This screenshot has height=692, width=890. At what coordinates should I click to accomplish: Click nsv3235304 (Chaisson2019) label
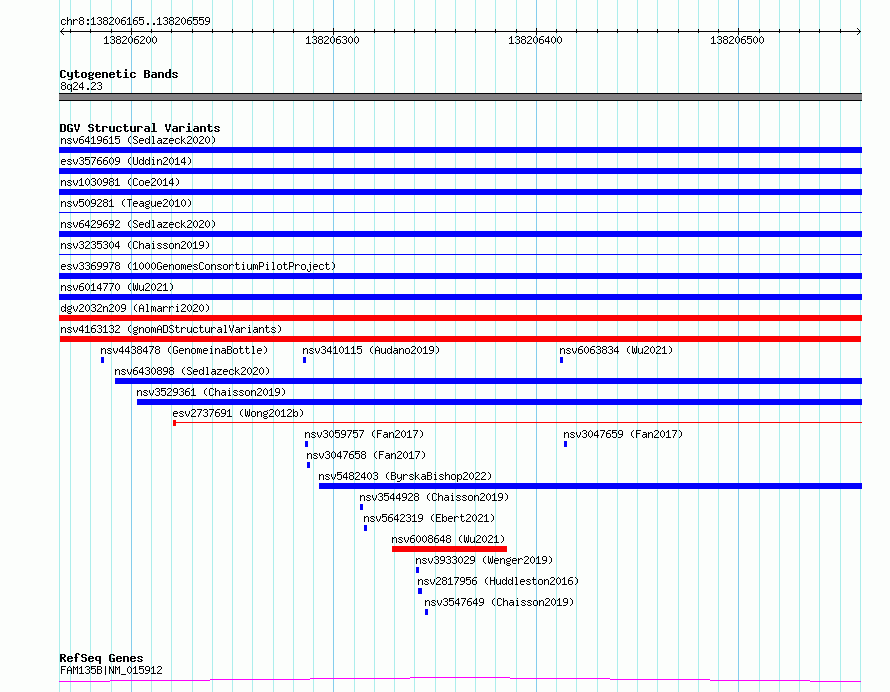click(x=135, y=245)
